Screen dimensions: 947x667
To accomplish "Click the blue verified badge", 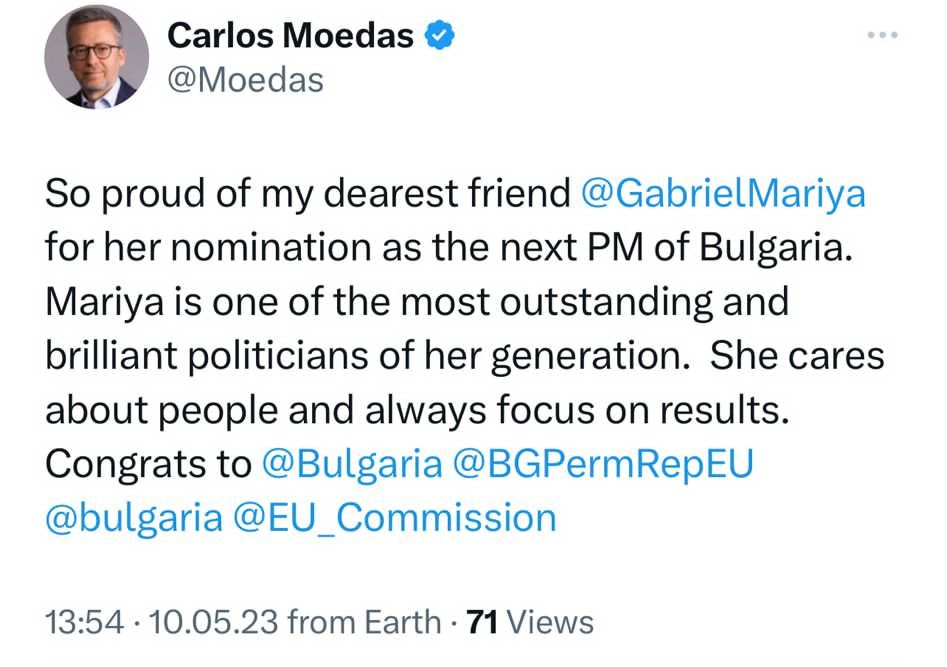I will [439, 37].
